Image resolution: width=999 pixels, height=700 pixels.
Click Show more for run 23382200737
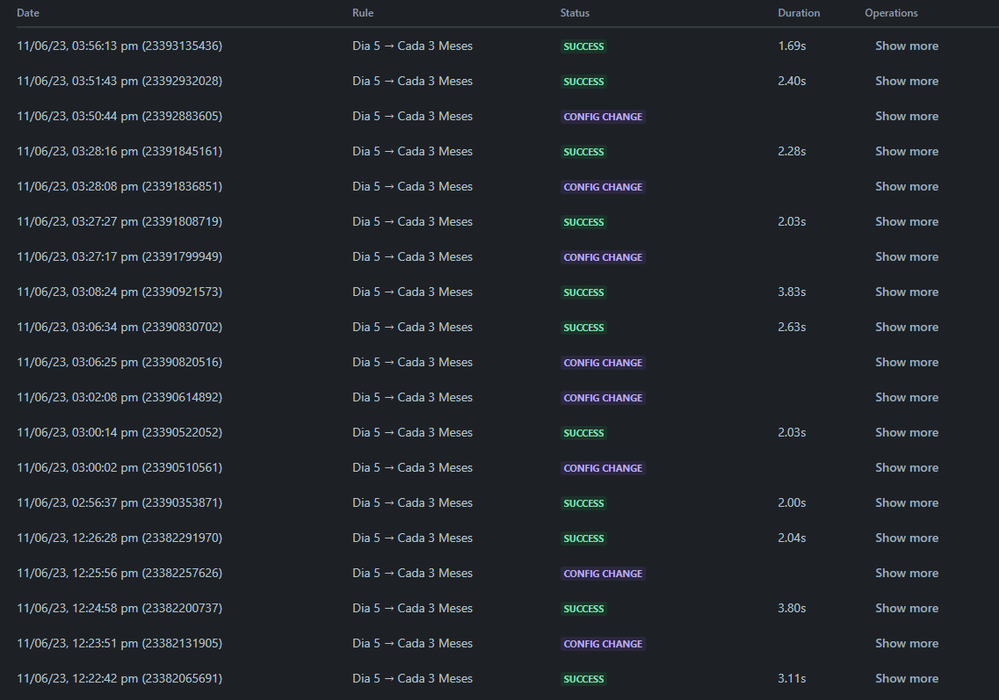pos(906,608)
